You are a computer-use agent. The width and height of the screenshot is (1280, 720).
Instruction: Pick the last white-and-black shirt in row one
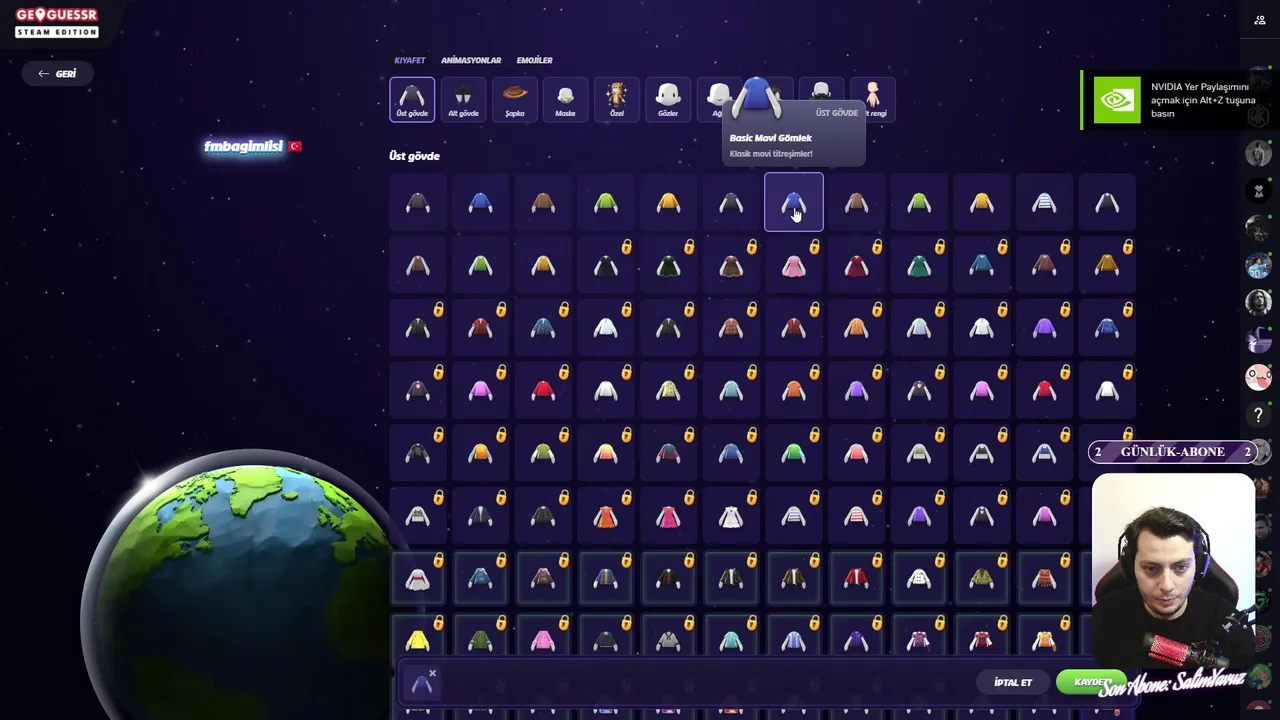point(1107,203)
